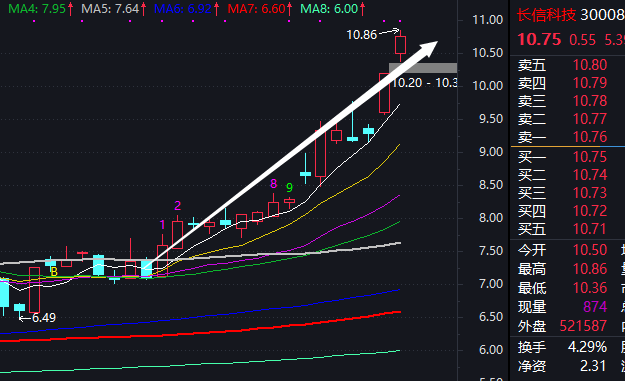625x381 pixels.
Task: Pick the 卖一 ask price 10.76
Action: (x=590, y=137)
